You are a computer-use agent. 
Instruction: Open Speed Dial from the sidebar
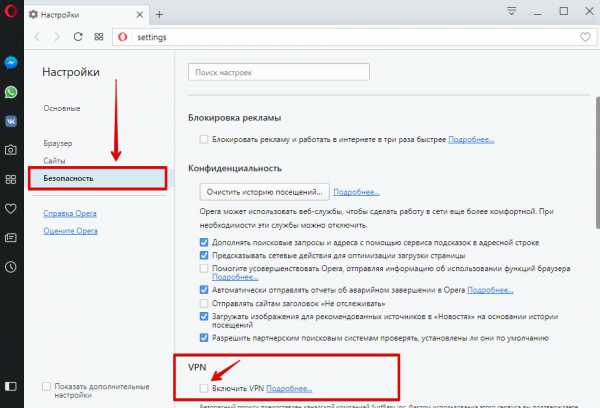click(11, 179)
